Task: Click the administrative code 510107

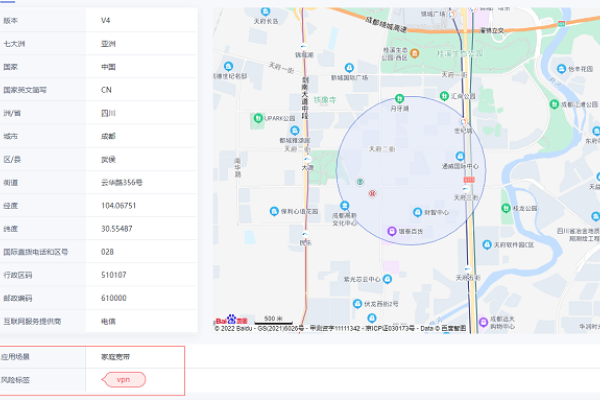Action: [x=114, y=275]
